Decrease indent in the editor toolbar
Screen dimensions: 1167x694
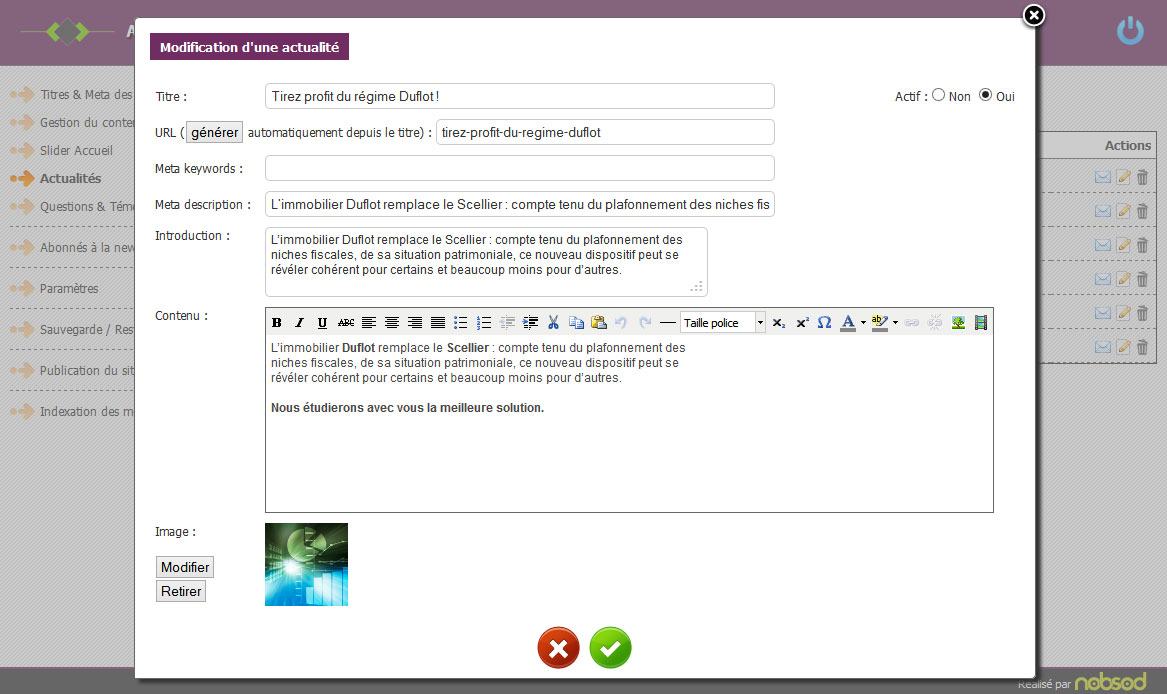508,322
